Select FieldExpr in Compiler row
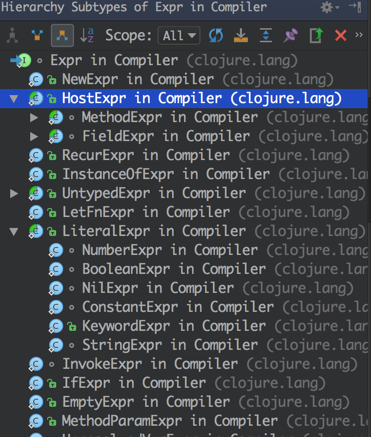The image size is (371, 437). [x=184, y=136]
